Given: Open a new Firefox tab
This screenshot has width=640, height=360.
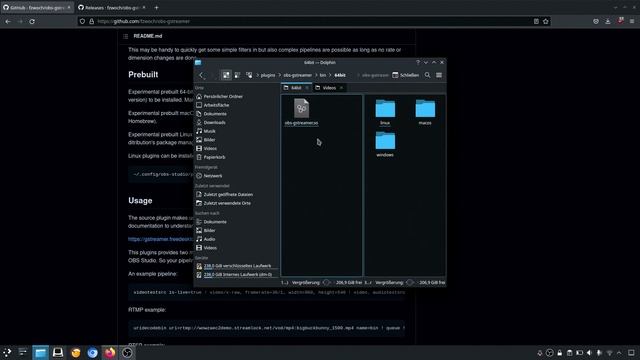Looking at the screenshot, I should (156, 7).
